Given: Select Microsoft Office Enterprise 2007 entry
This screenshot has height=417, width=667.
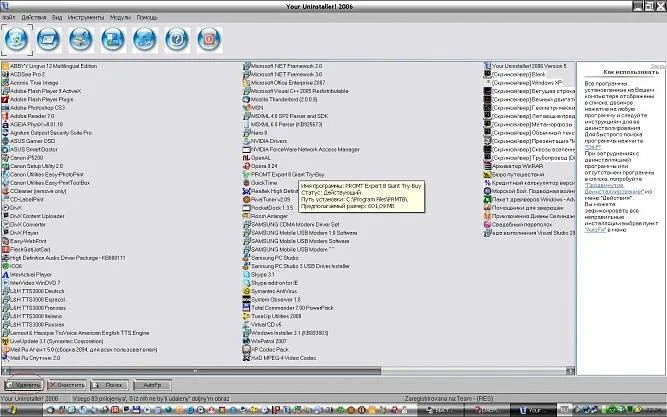Looking at the screenshot, I should 284,83.
